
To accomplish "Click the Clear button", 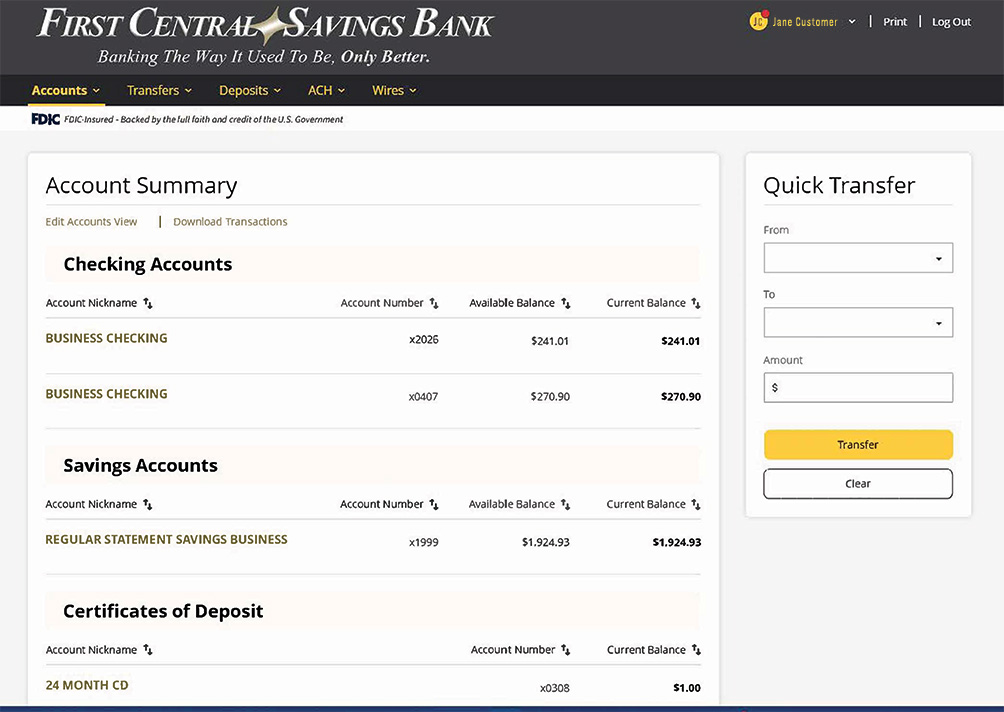I will click(x=858, y=484).
